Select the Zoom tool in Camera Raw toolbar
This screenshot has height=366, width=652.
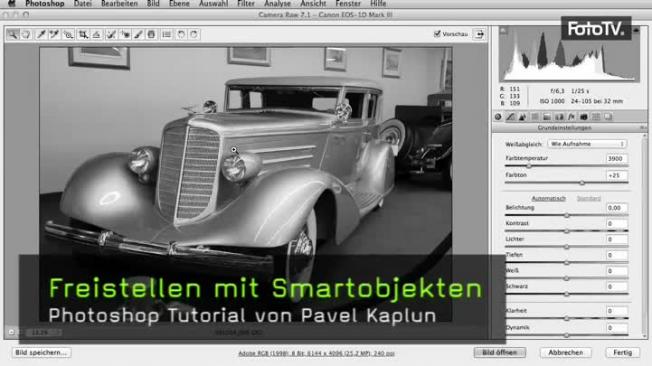[13, 34]
